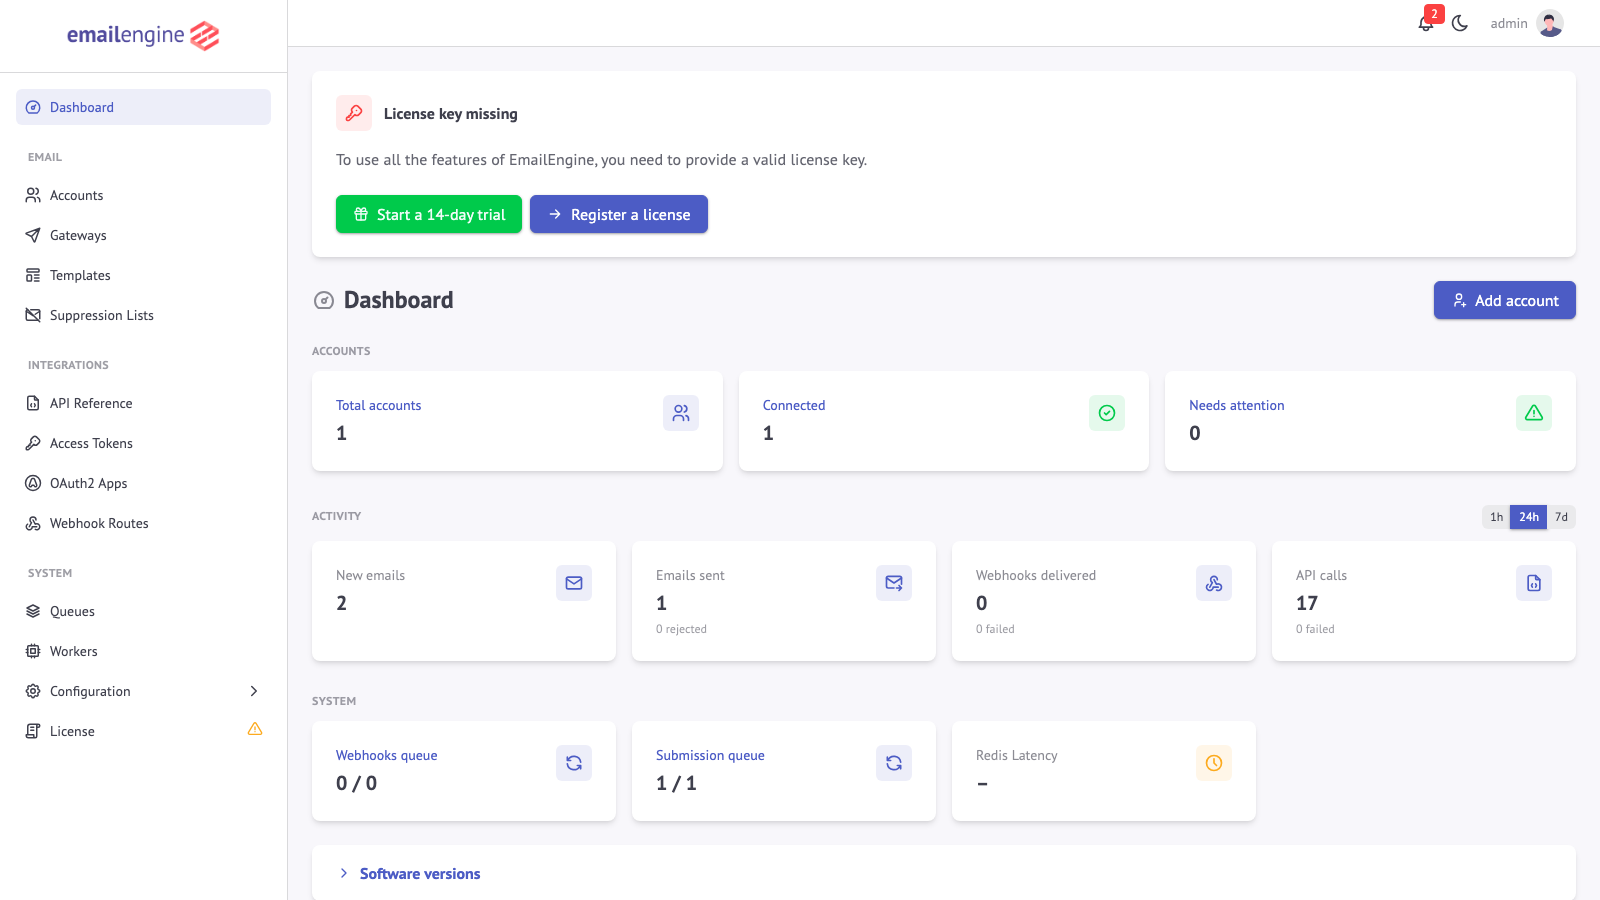Click the API calls value 17
1600x900 pixels.
[1307, 603]
